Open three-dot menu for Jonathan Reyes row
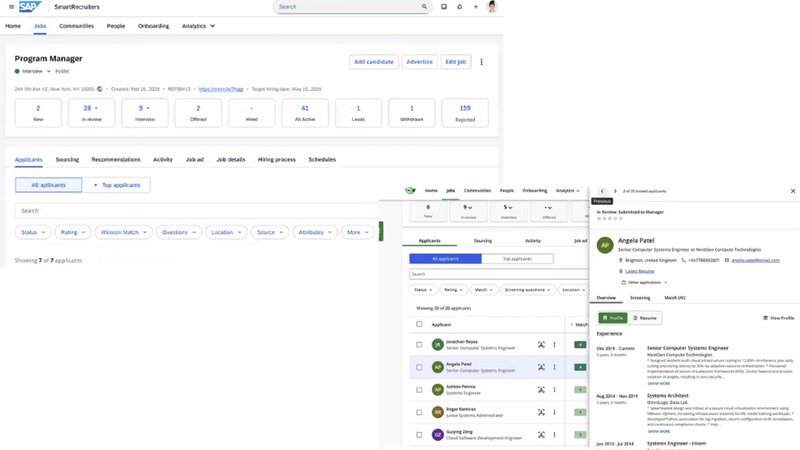Screen dimensions: 800x450 coord(555,345)
